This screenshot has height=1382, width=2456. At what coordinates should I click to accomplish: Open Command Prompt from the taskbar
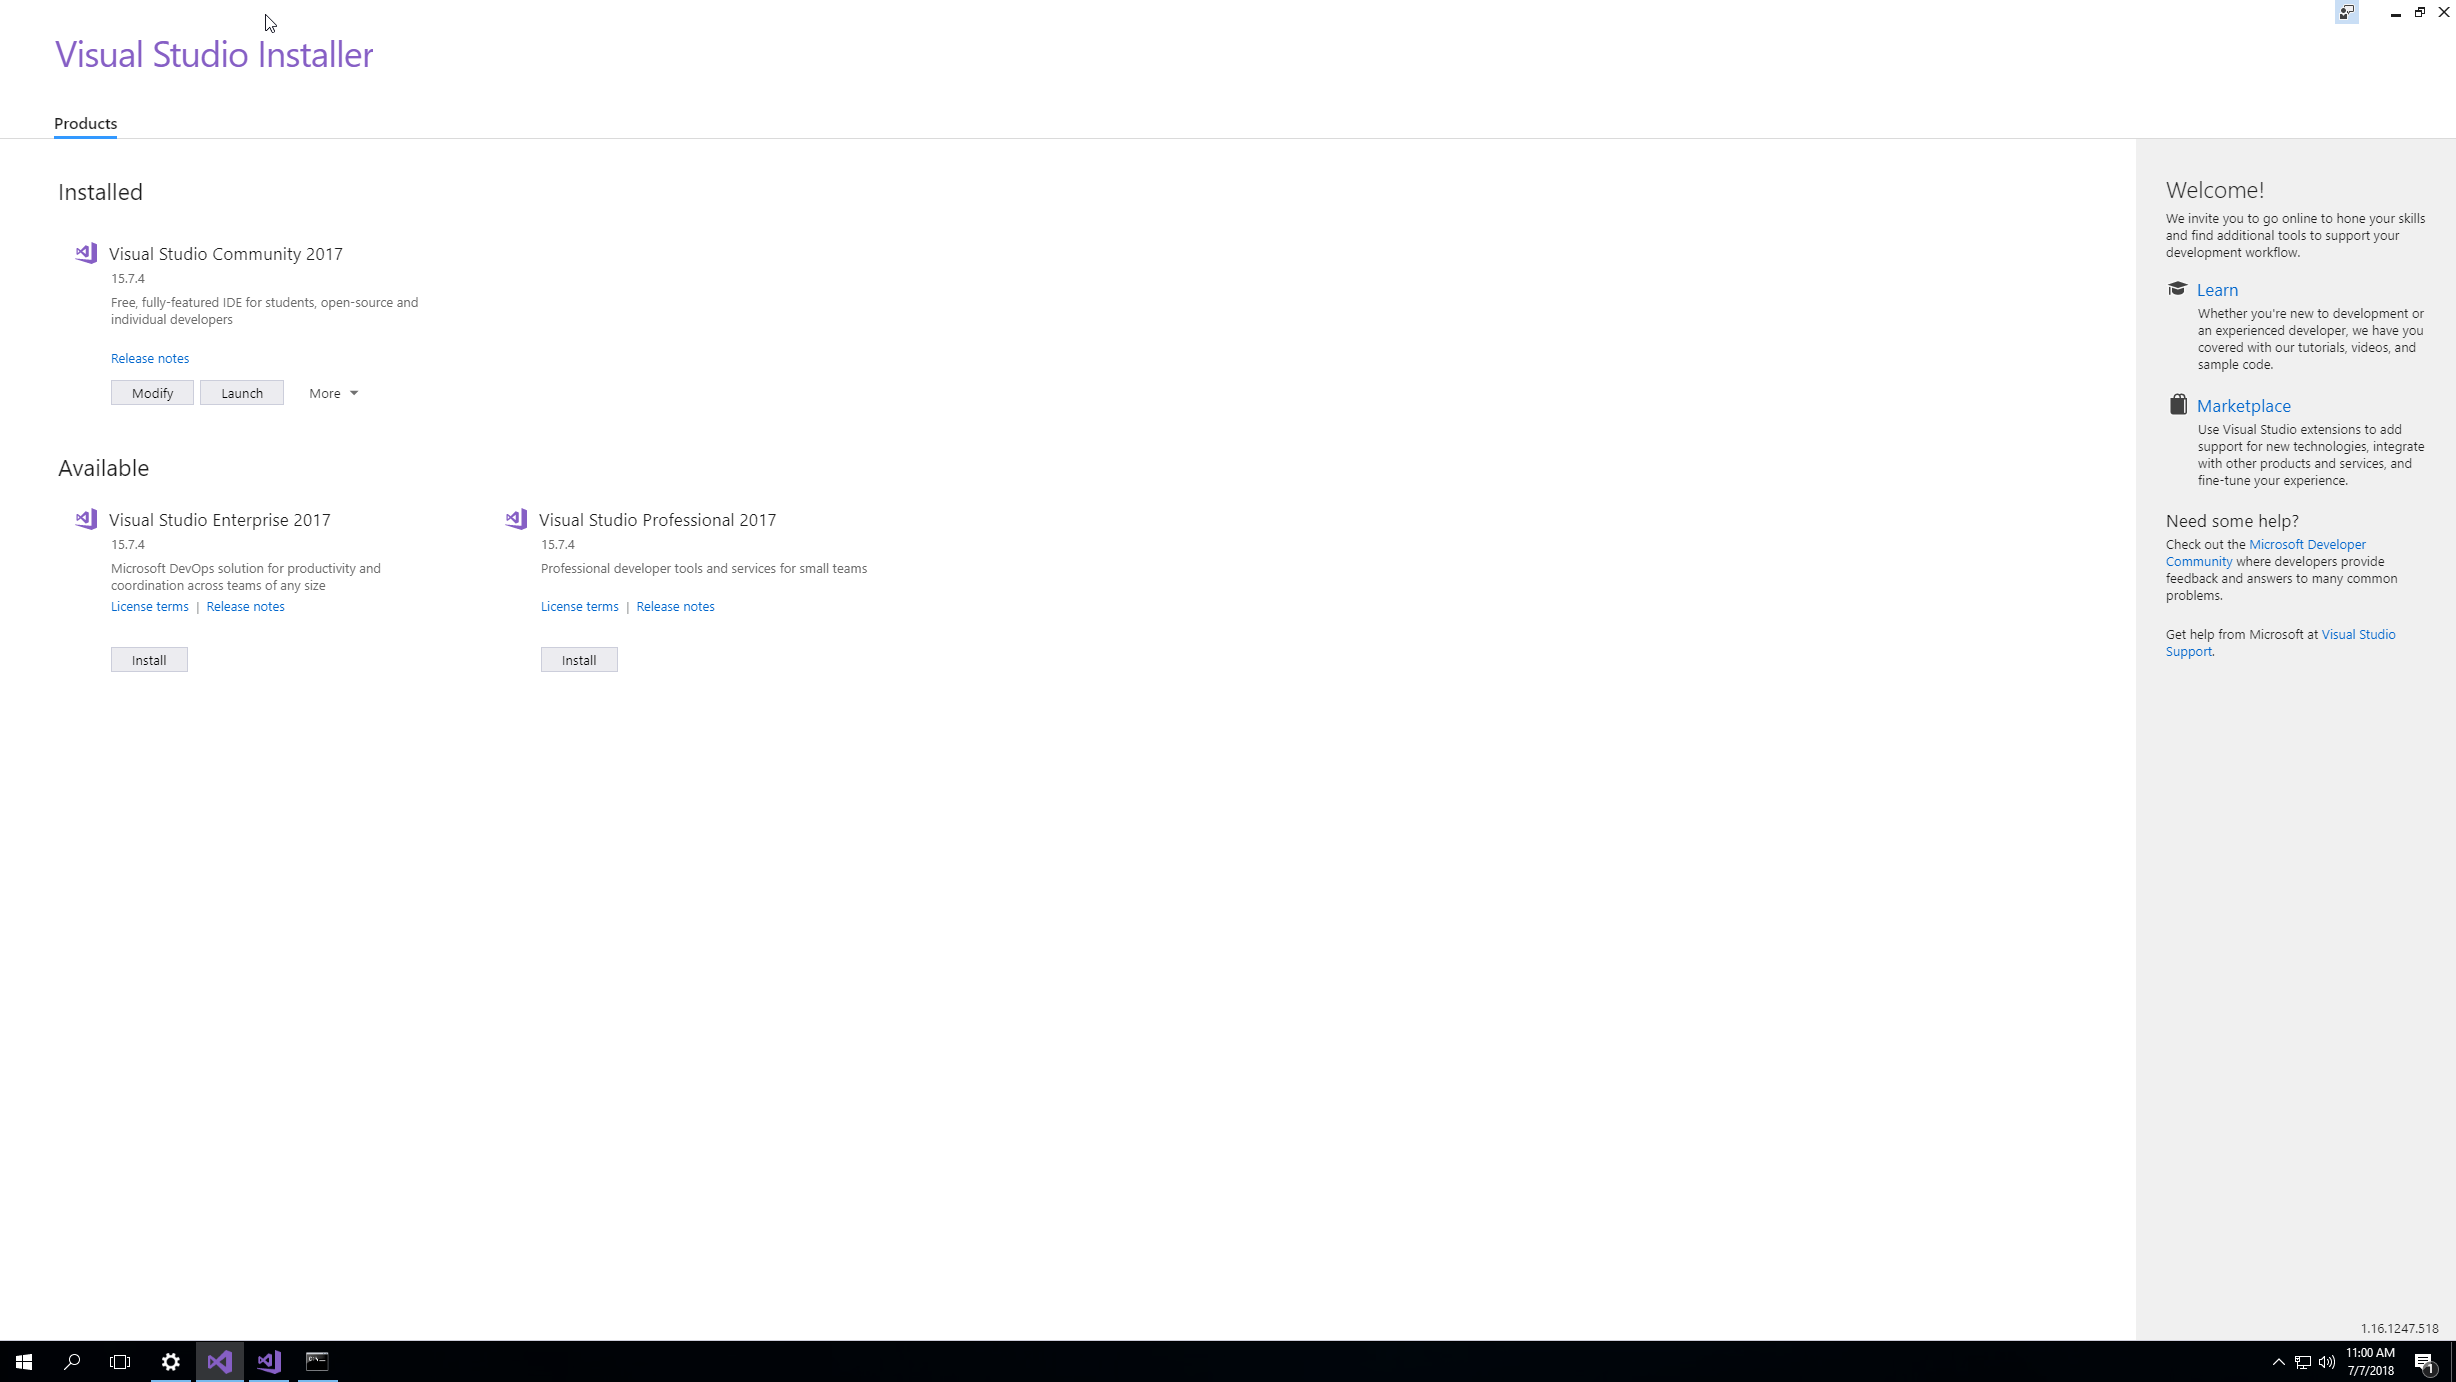click(318, 1362)
